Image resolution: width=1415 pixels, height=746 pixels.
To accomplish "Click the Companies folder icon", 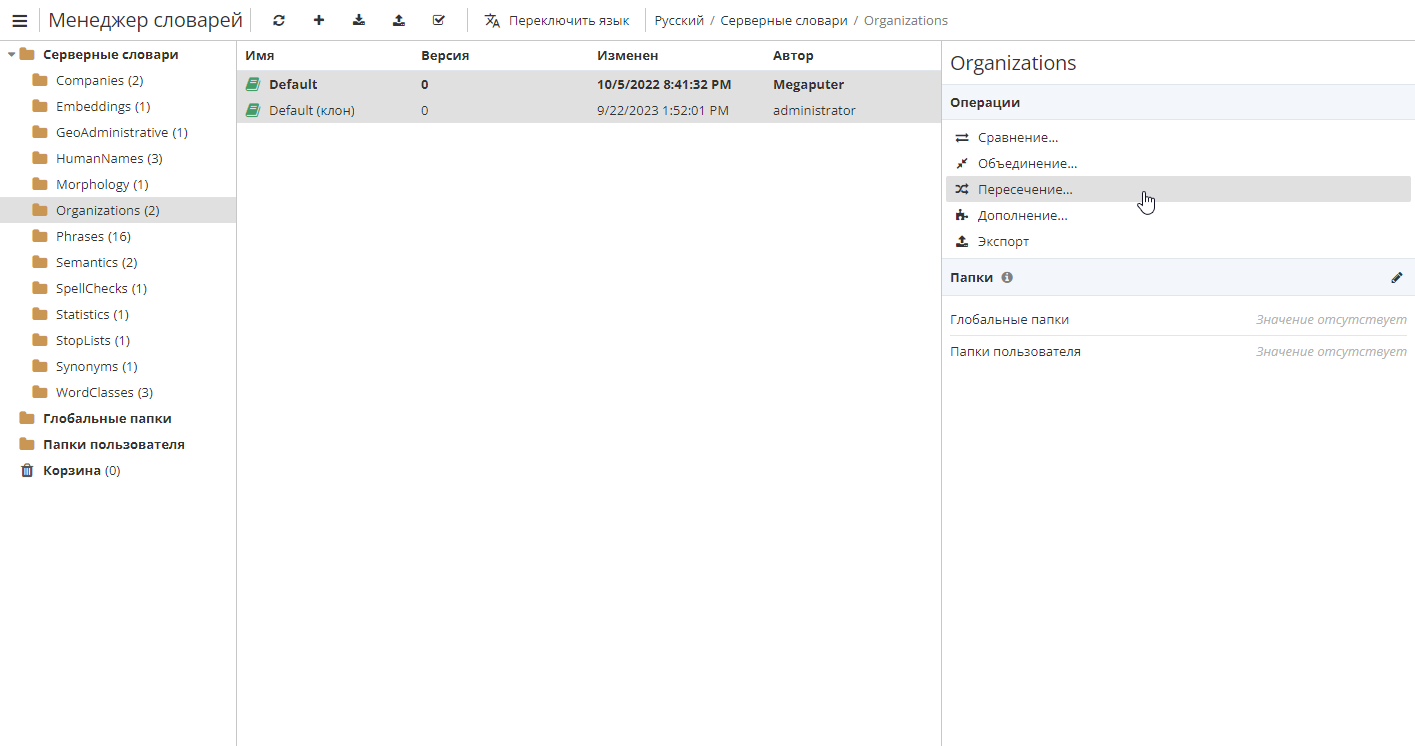I will point(40,80).
